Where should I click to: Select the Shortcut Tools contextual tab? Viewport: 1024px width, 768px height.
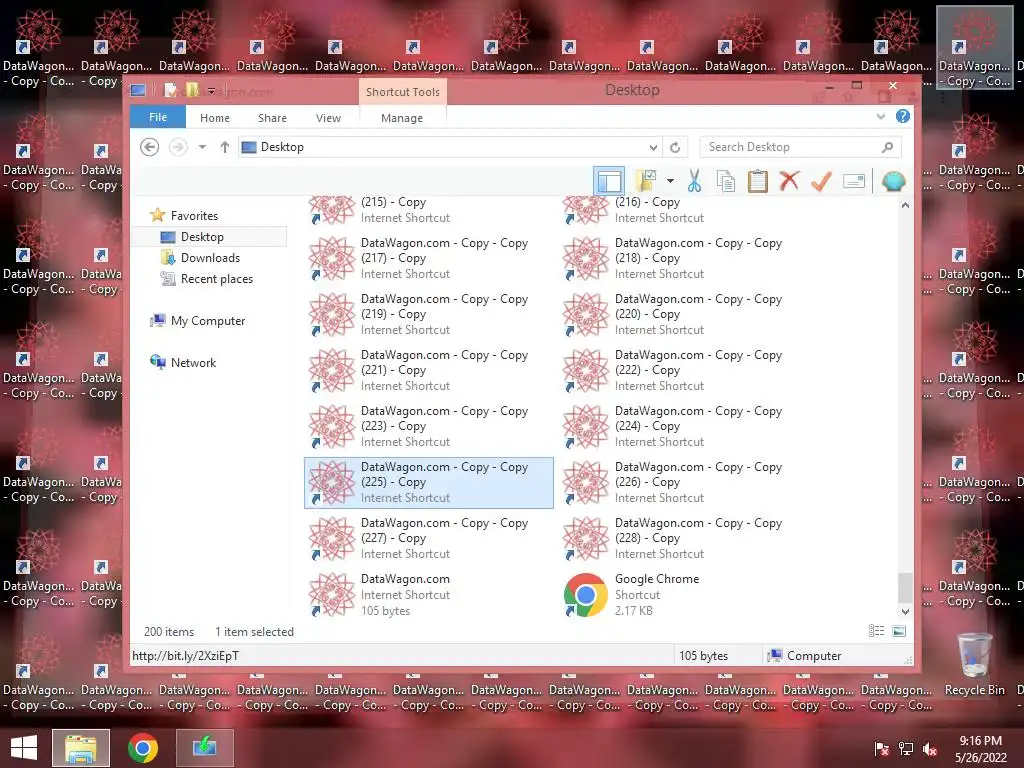(402, 92)
